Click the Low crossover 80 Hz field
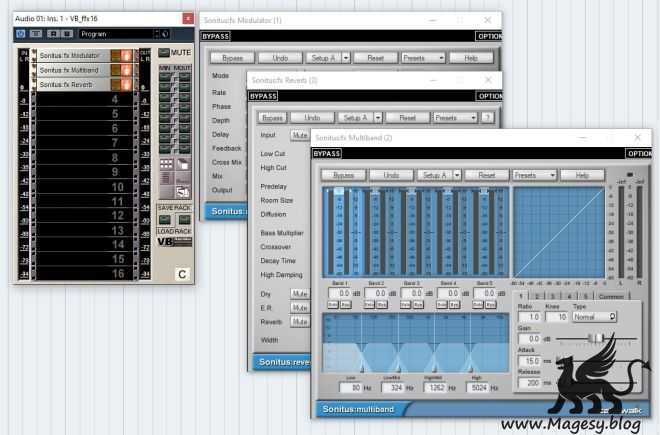Viewport: 660px width, 435px height. point(350,388)
